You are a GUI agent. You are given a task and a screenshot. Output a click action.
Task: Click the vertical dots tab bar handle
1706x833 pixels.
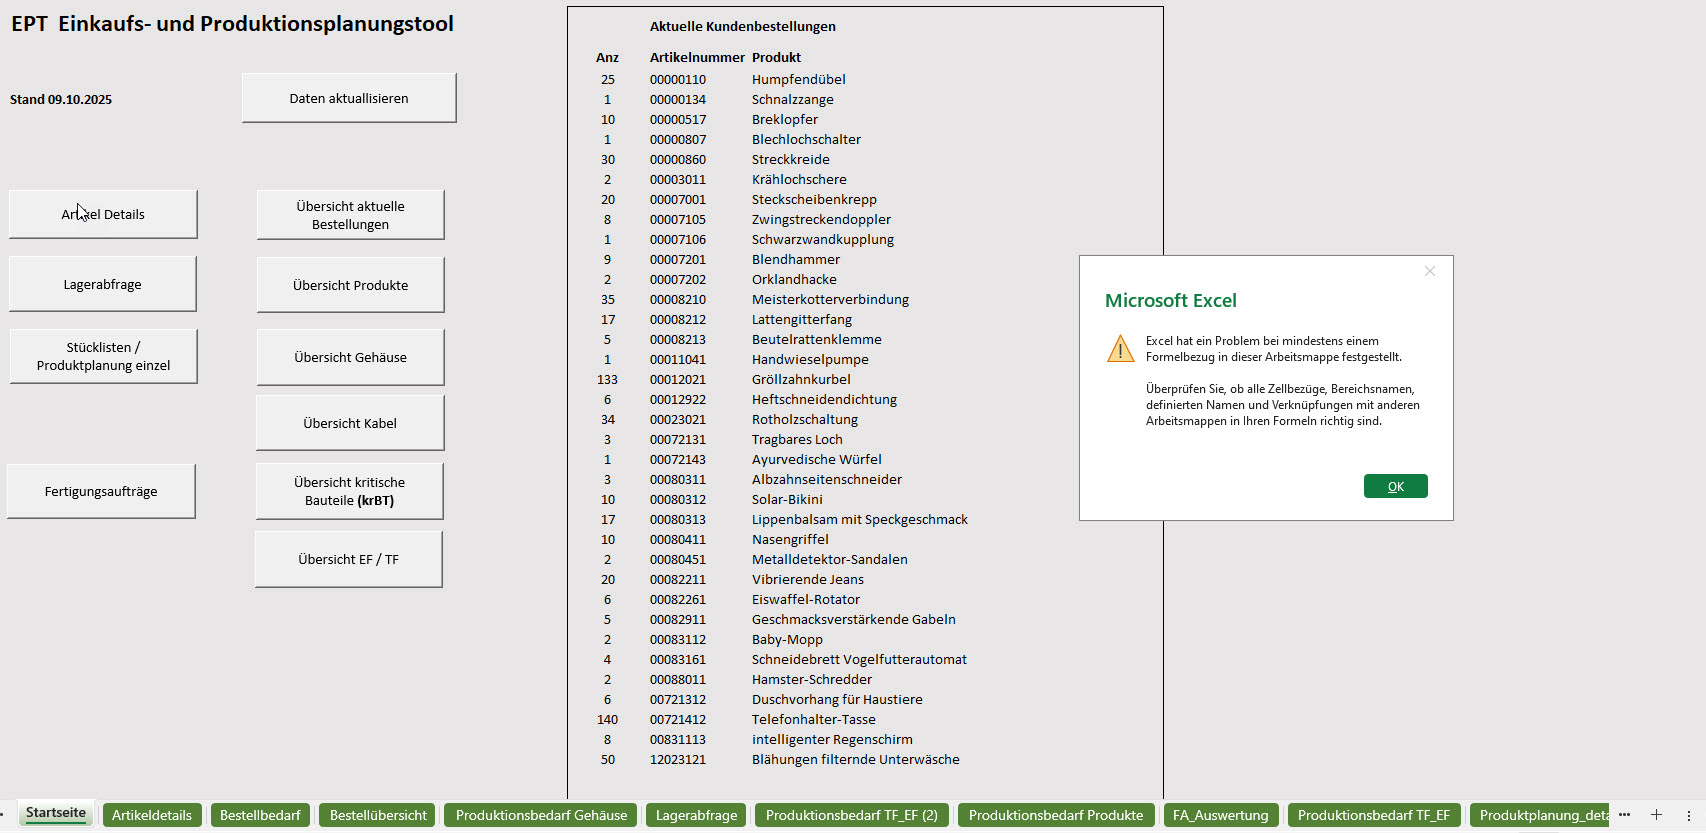click(x=1689, y=815)
